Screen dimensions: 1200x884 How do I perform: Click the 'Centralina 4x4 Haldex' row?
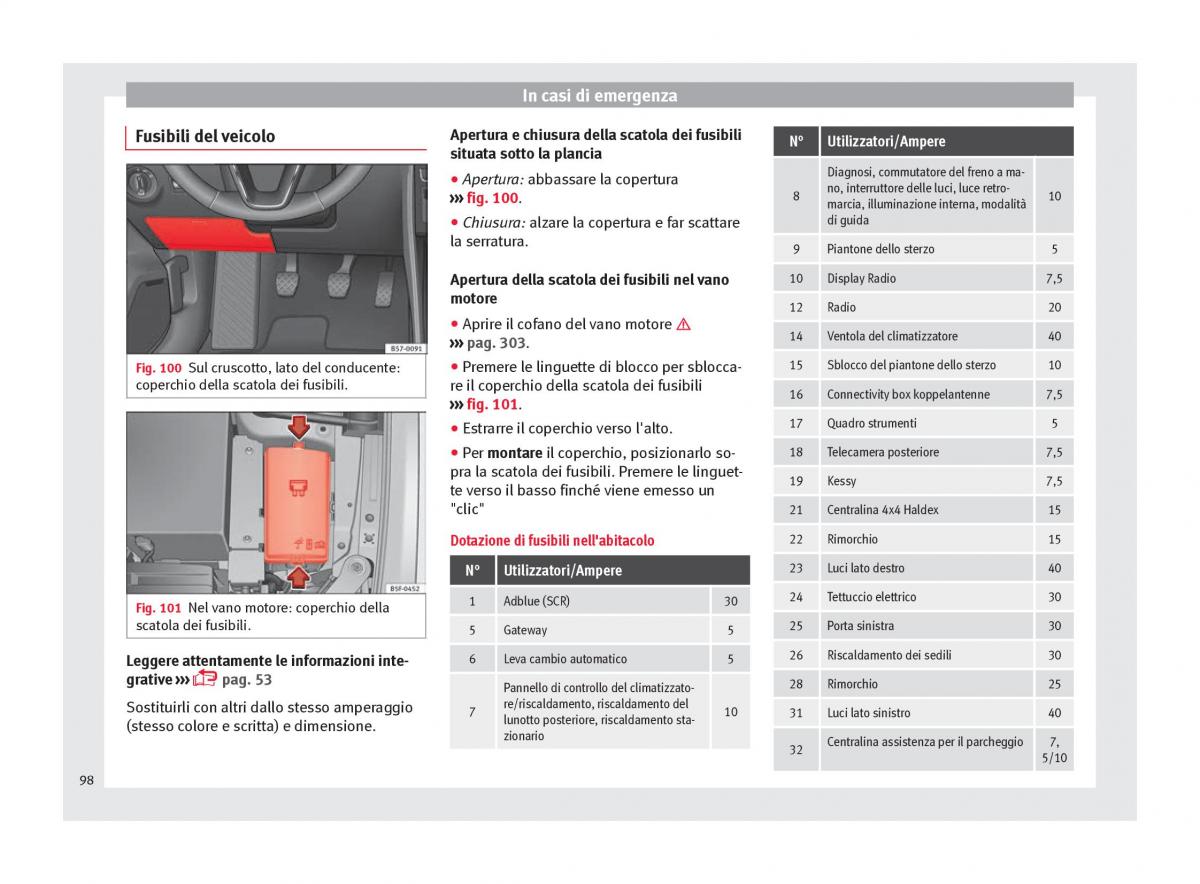[923, 510]
